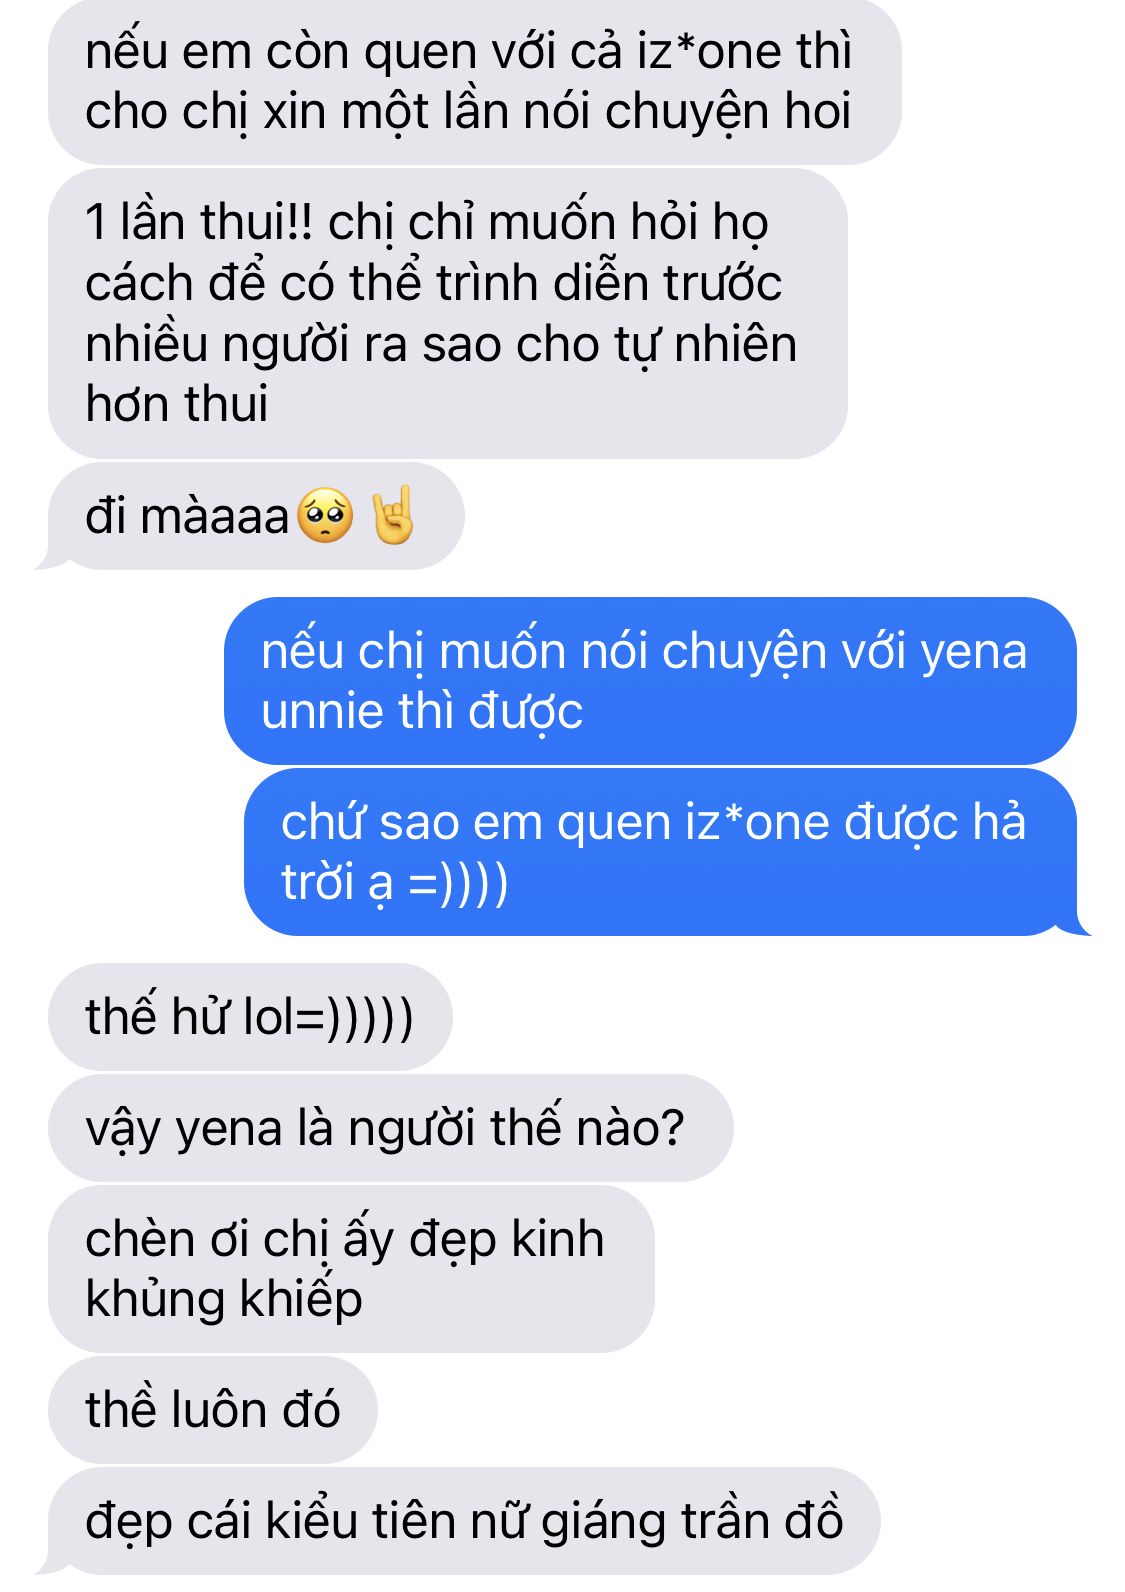Image resolution: width=1125 pixels, height=1592 pixels.
Task: Tap the 'thế hử lol=)))))' bubble
Action: coord(250,1018)
